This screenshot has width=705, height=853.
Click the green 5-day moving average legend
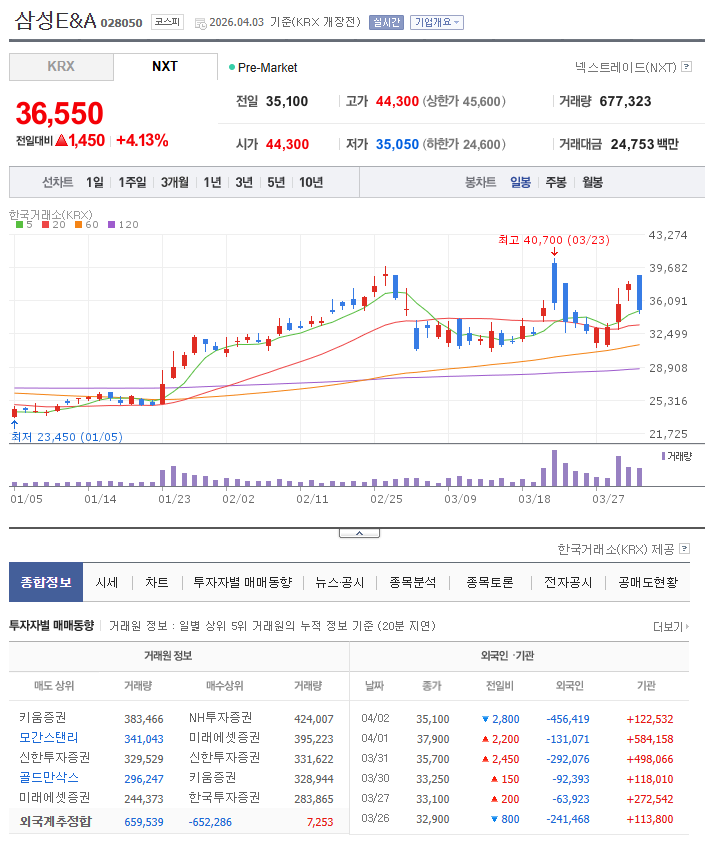click(x=24, y=225)
